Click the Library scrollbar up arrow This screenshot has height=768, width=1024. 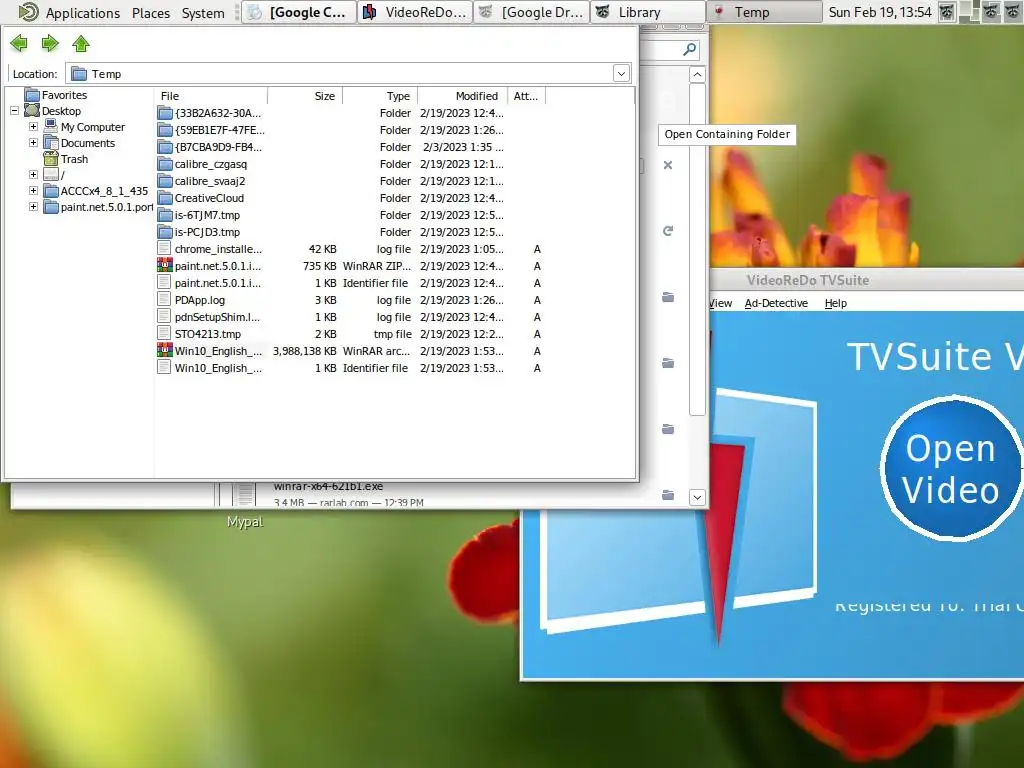tap(697, 74)
